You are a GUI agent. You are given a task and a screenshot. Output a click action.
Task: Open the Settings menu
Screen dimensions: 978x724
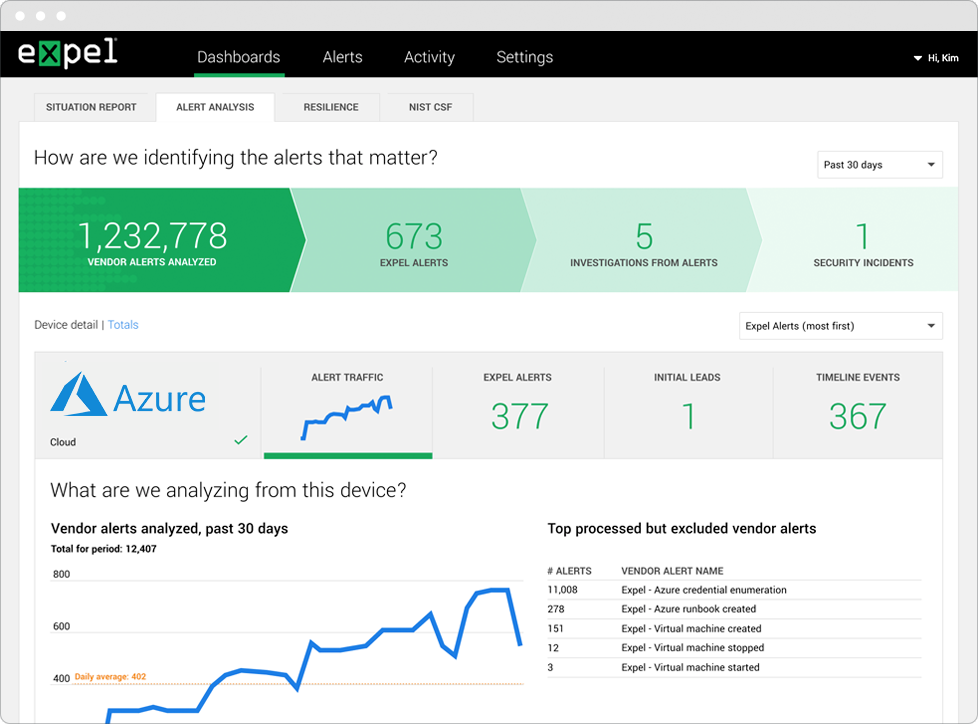coord(525,57)
